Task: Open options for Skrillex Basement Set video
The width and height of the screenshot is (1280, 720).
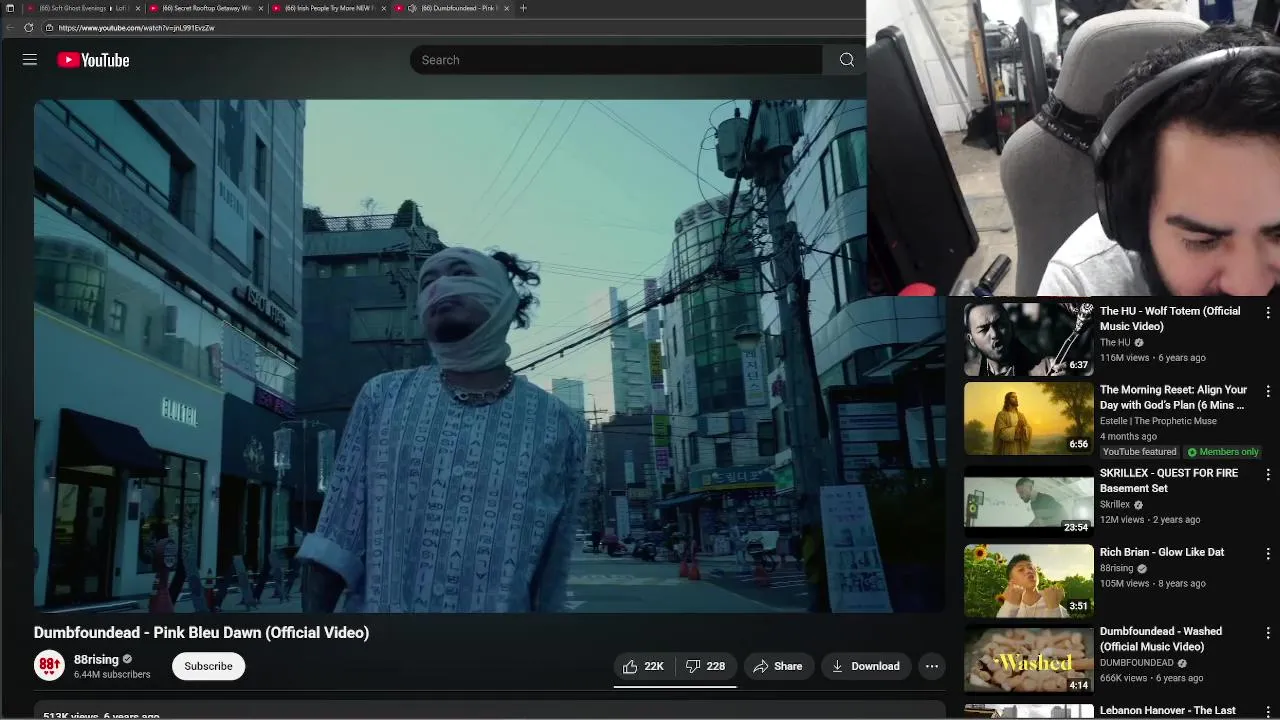Action: (x=1268, y=475)
